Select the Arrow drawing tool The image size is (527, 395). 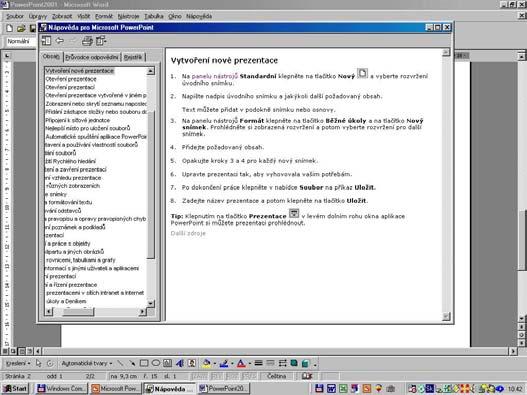coord(132,363)
